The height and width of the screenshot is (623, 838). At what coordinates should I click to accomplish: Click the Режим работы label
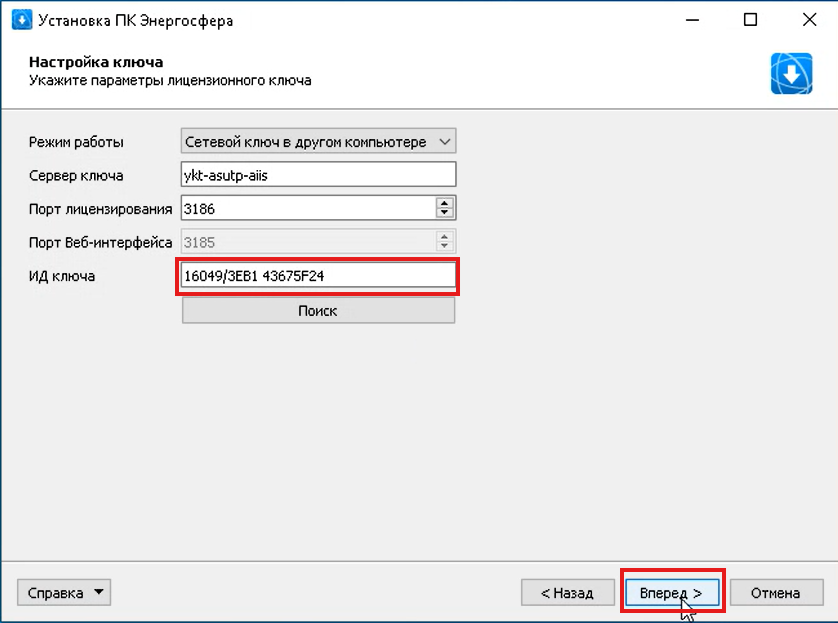76,142
